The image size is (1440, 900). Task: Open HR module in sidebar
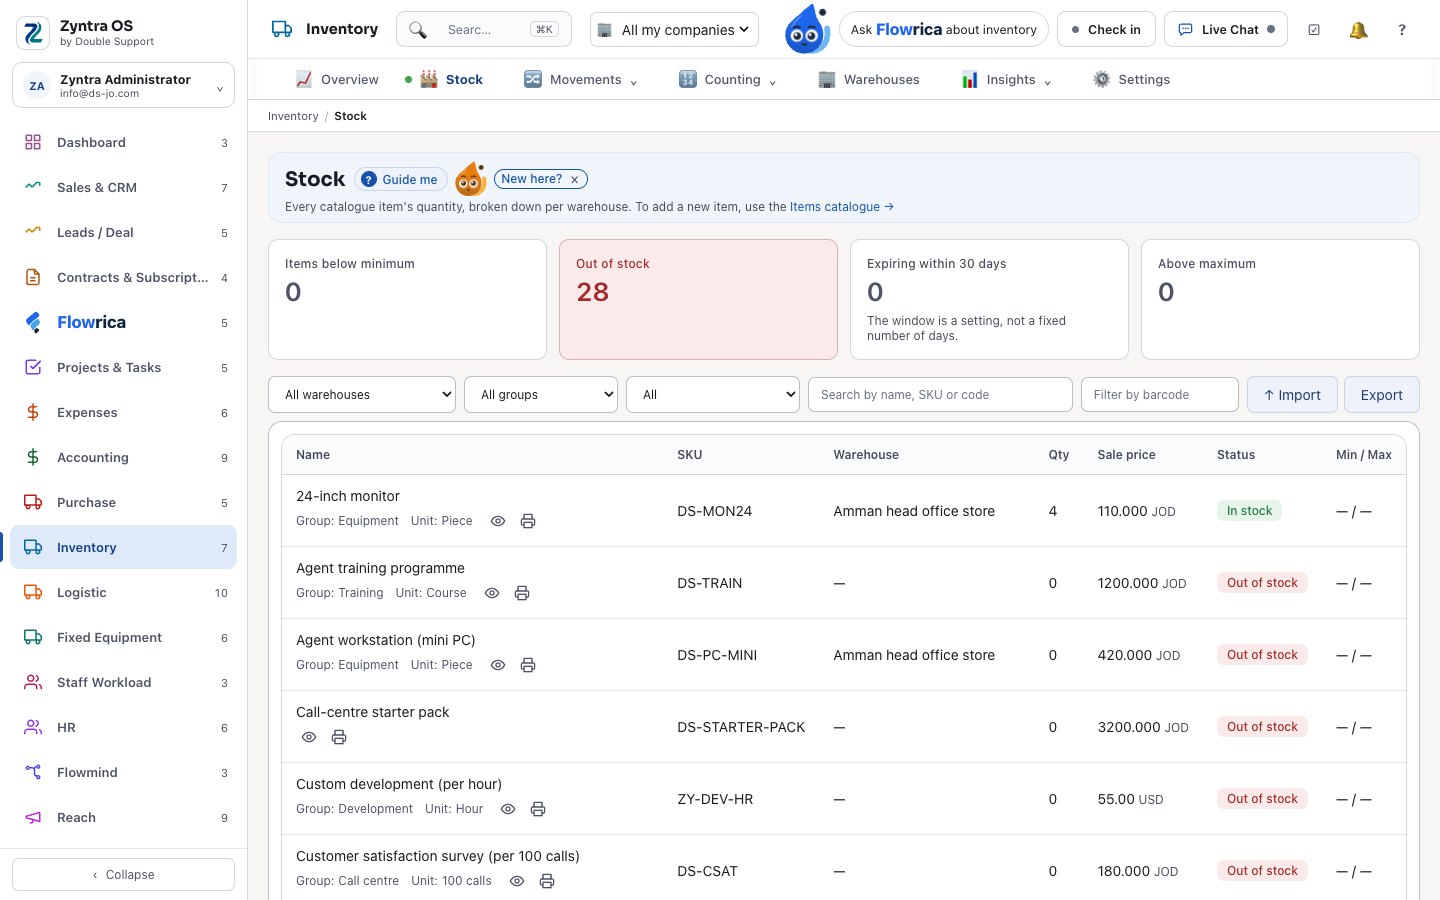coord(124,728)
